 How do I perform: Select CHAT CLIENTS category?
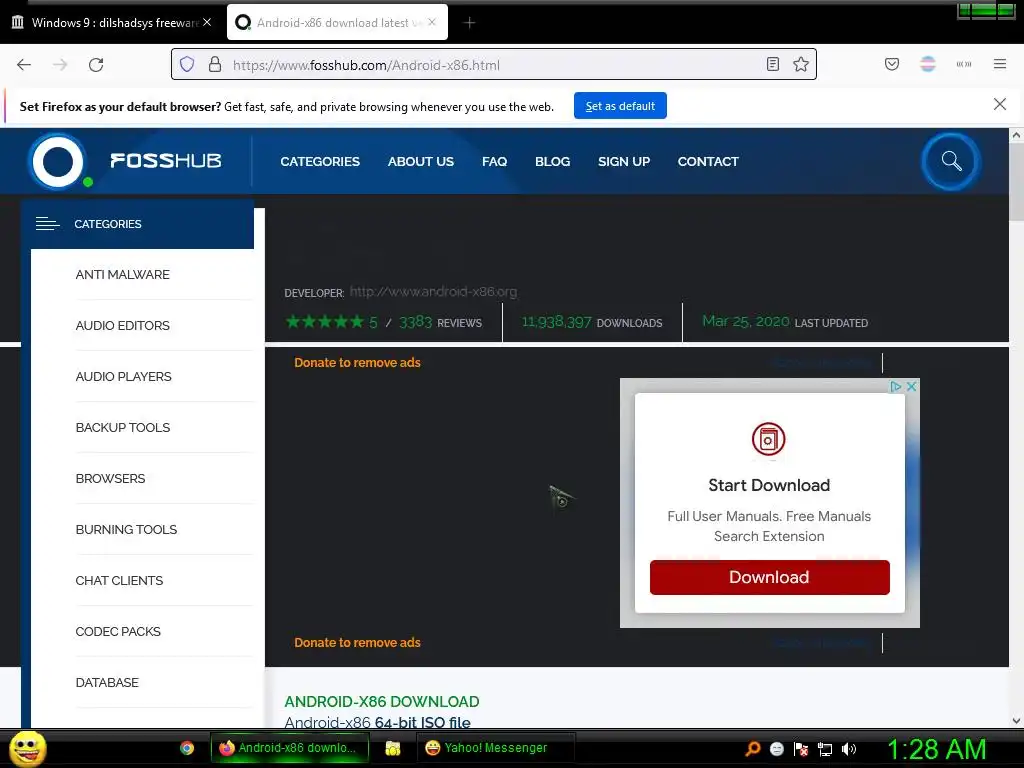click(x=119, y=581)
